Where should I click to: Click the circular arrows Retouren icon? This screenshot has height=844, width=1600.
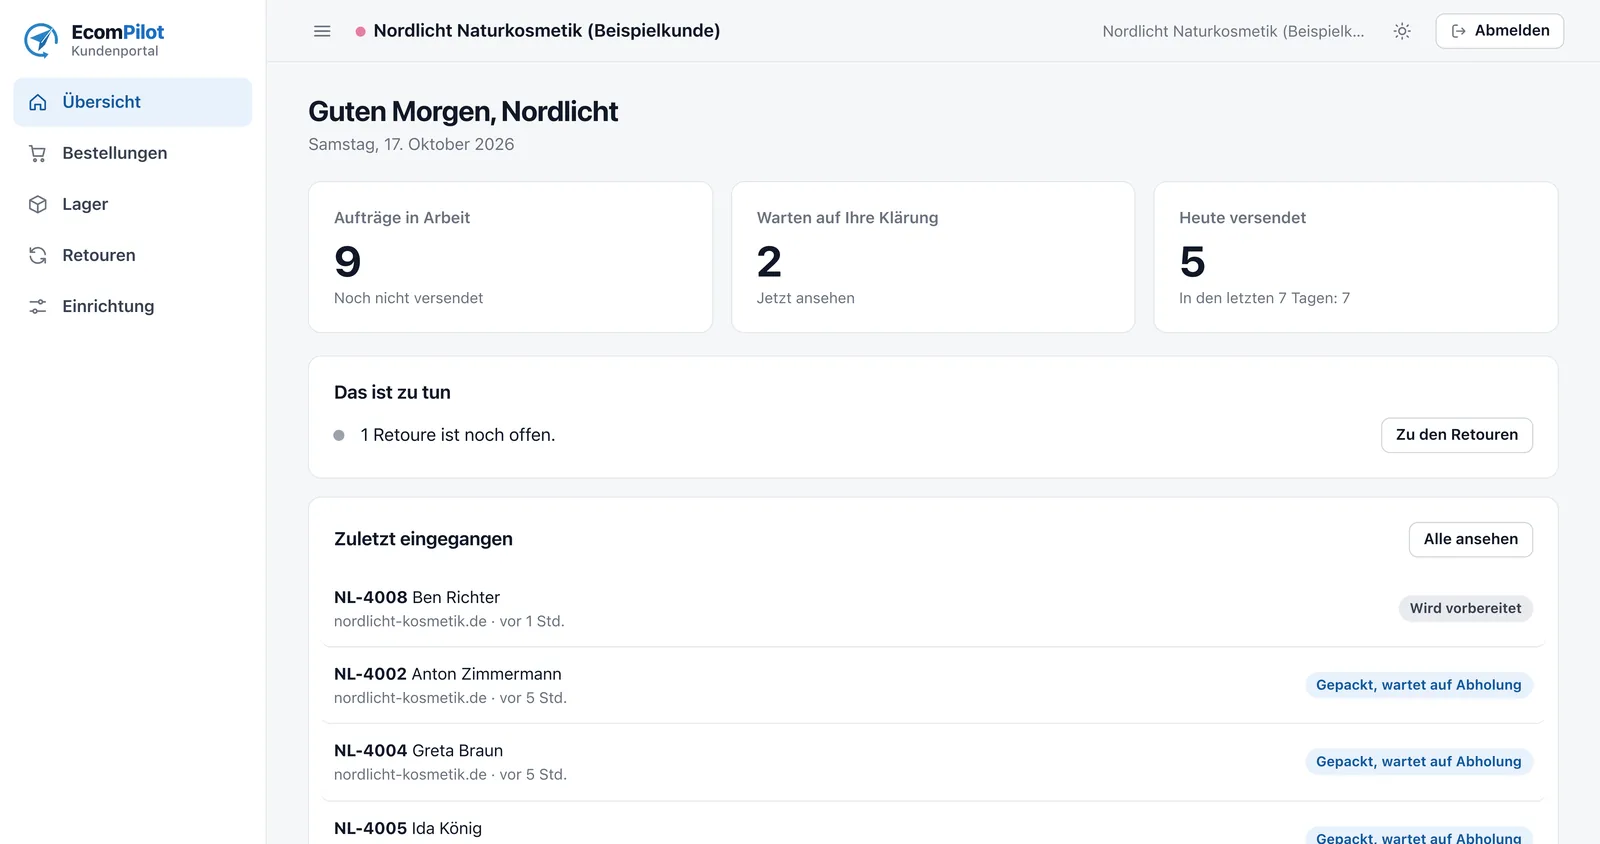(x=38, y=255)
